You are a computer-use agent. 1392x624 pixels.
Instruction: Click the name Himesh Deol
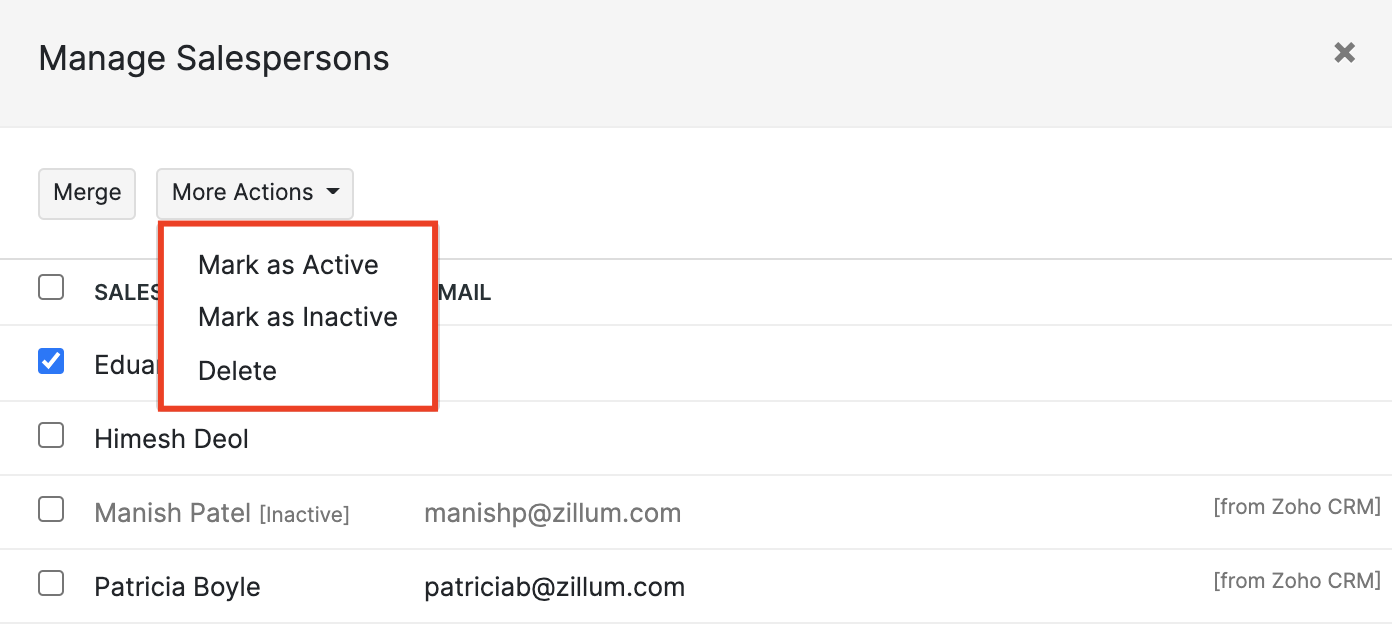pyautogui.click(x=171, y=439)
